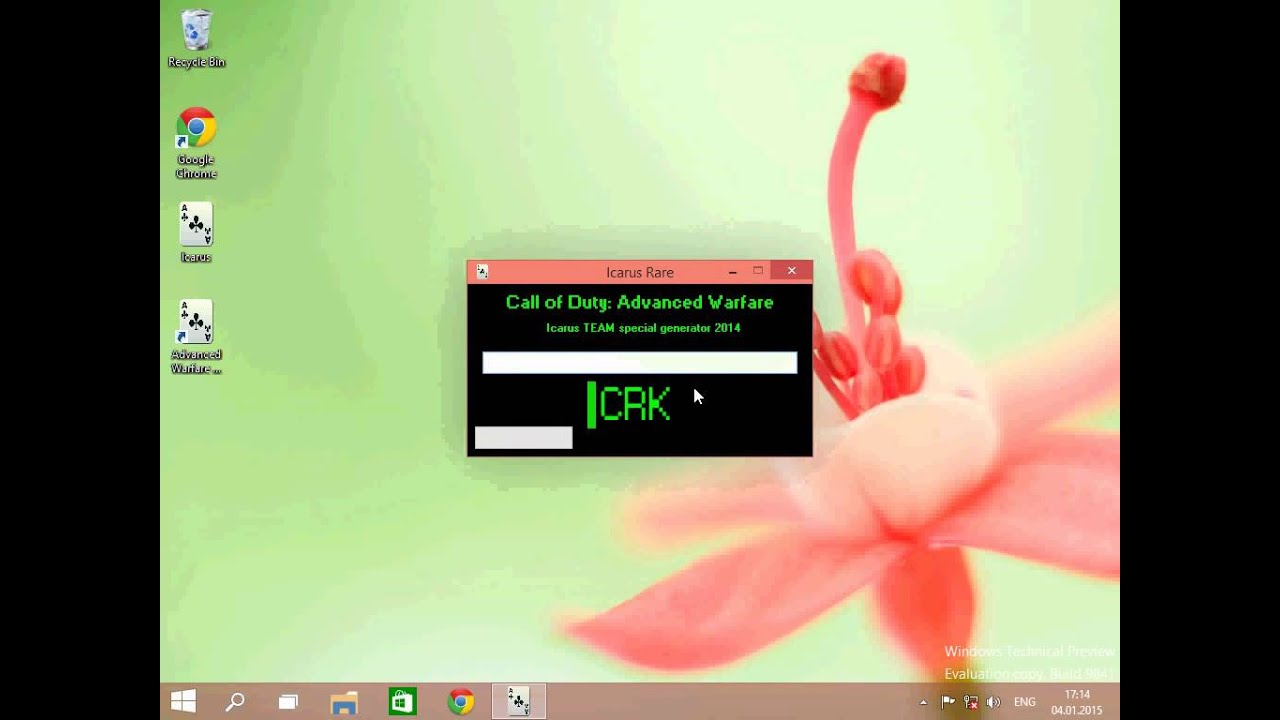Click the "Icarus TEAM special generator 2014" text
The height and width of the screenshot is (720, 1280).
pyautogui.click(x=643, y=328)
